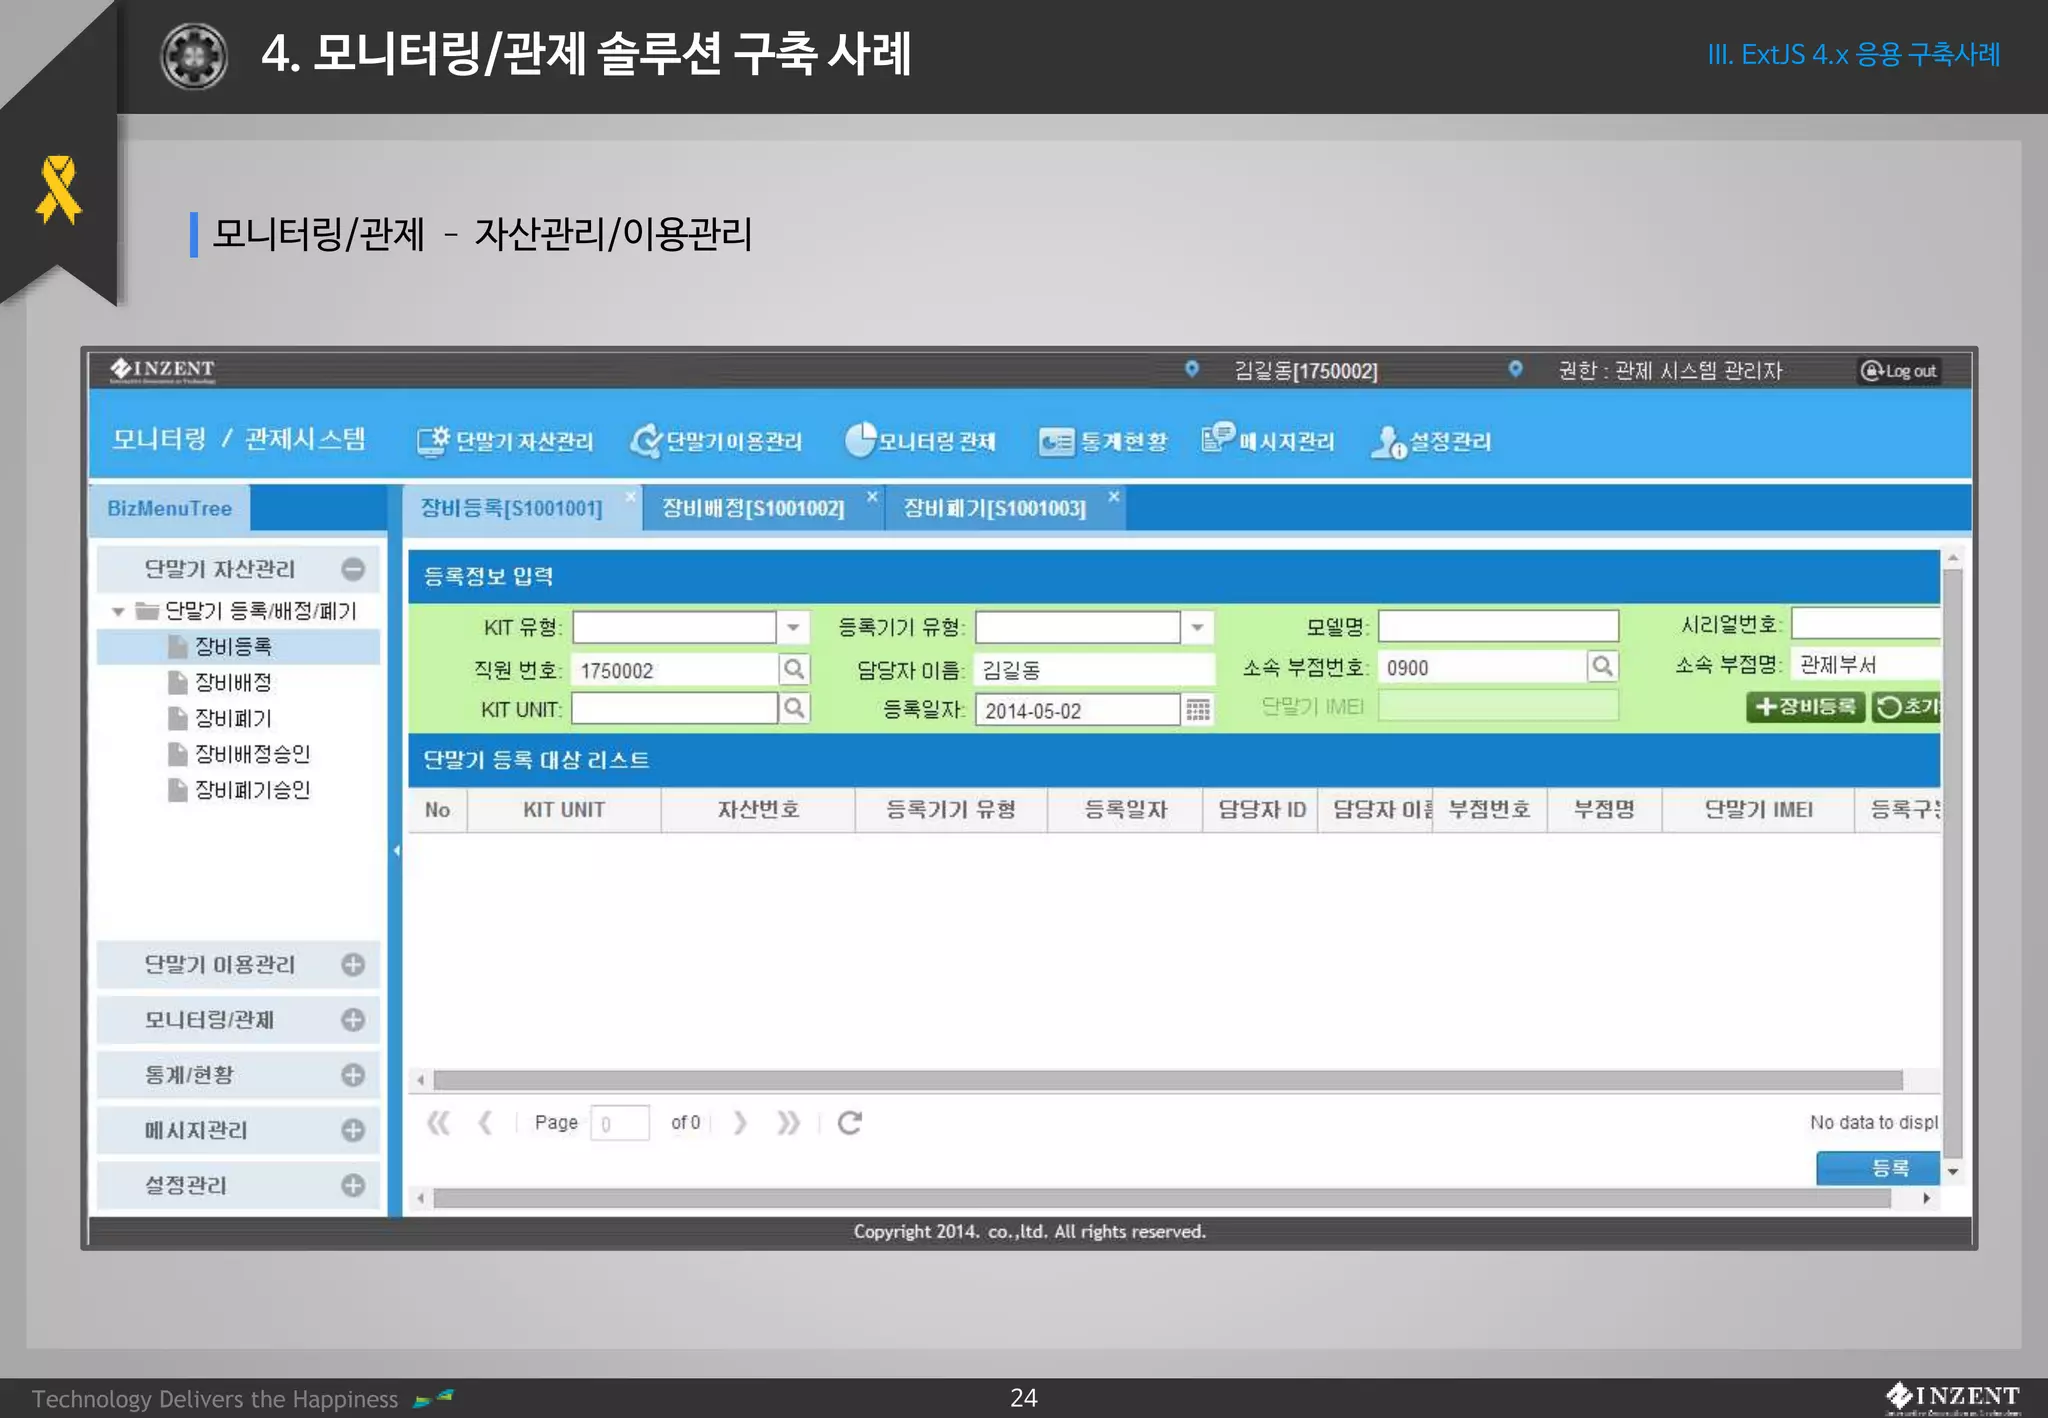Viewport: 2048px width, 1418px height.
Task: Search 직원 번호 with magnifier icon
Action: 794,669
